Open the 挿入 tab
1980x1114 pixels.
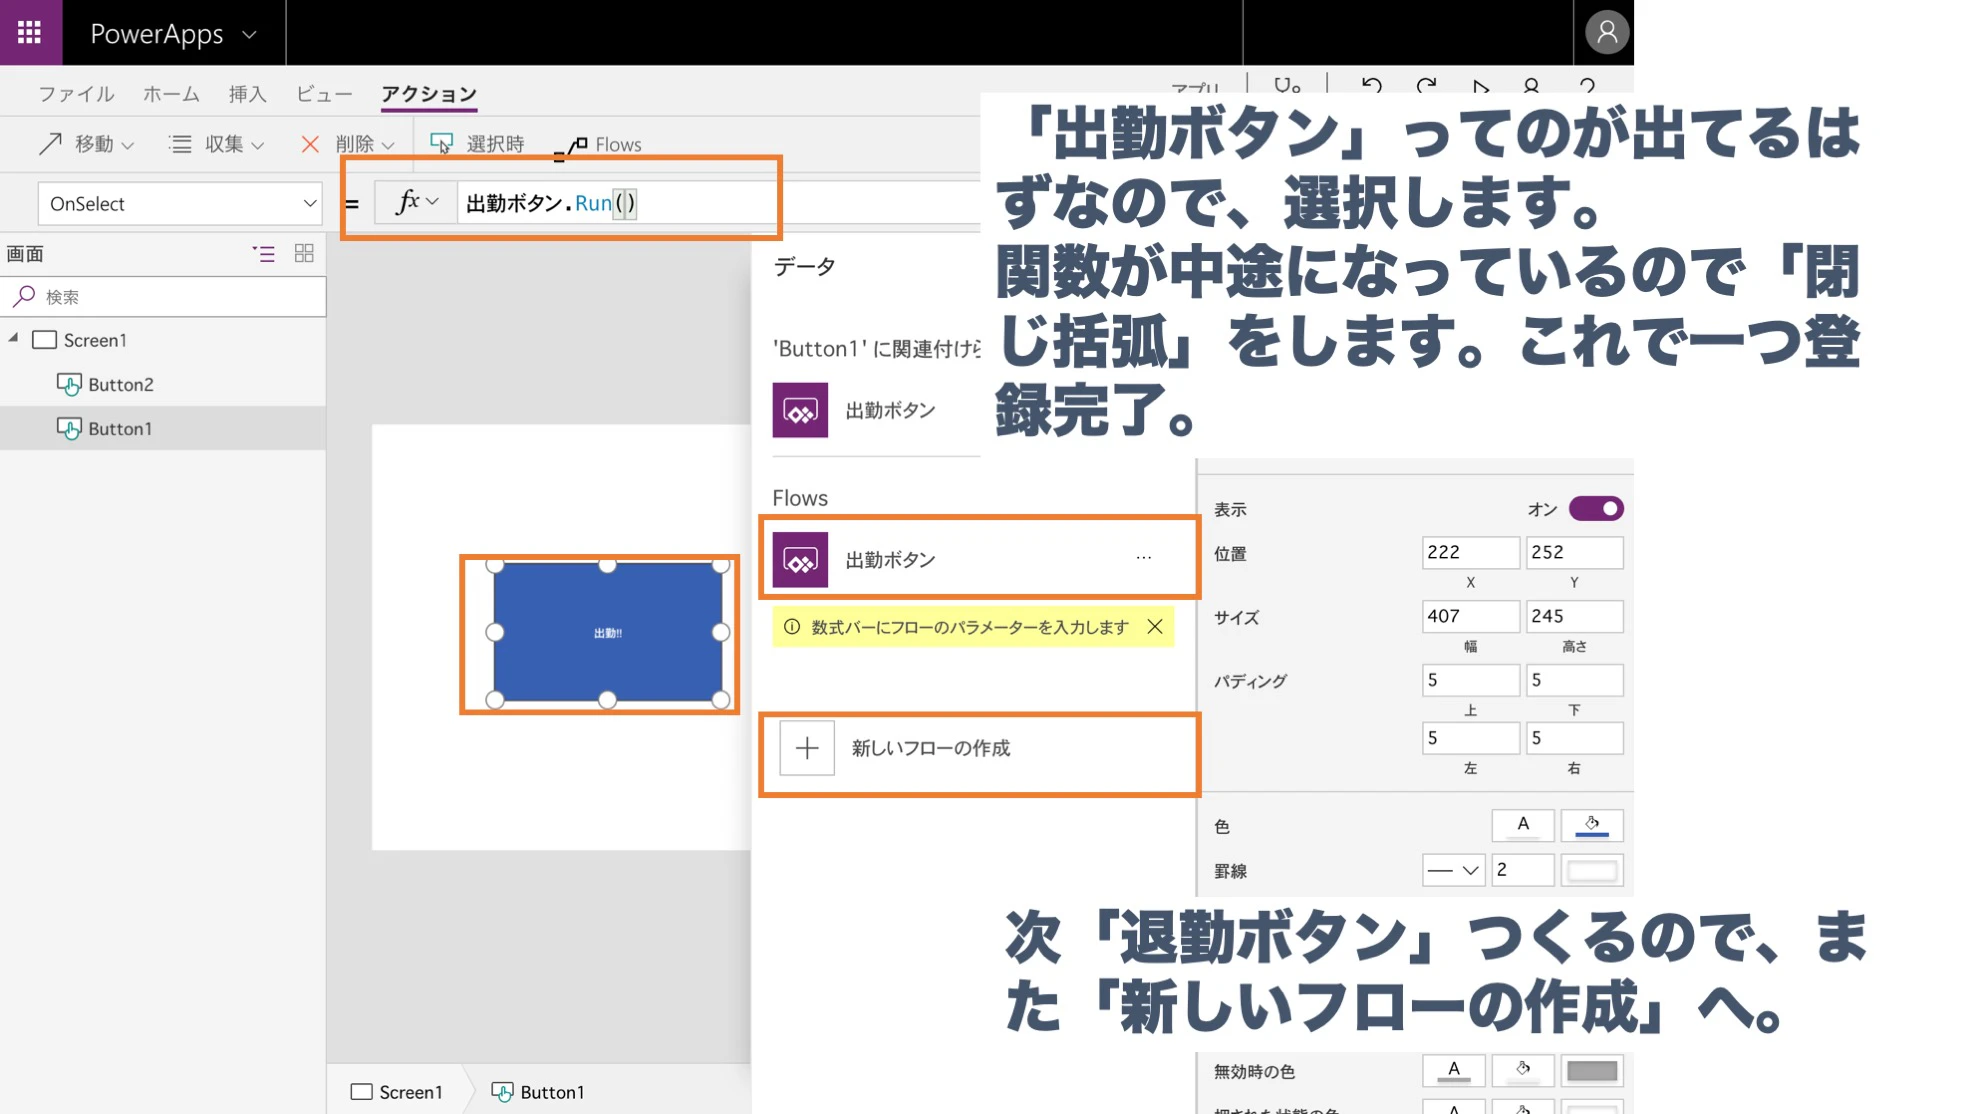pyautogui.click(x=247, y=94)
